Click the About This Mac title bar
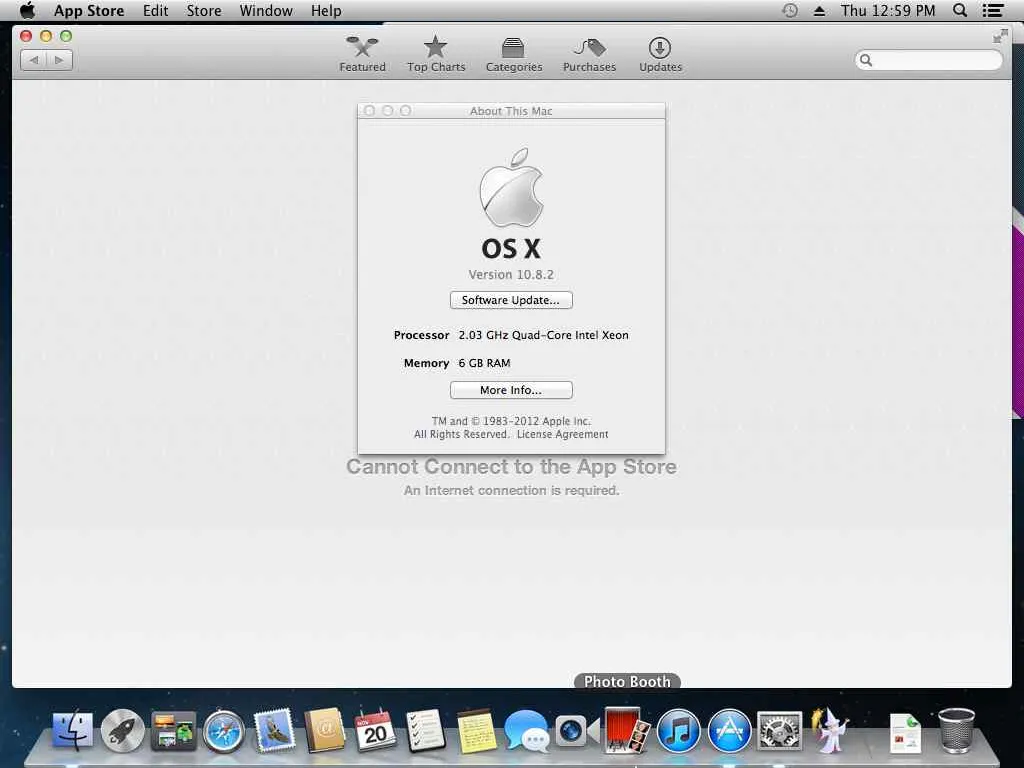 click(x=511, y=111)
